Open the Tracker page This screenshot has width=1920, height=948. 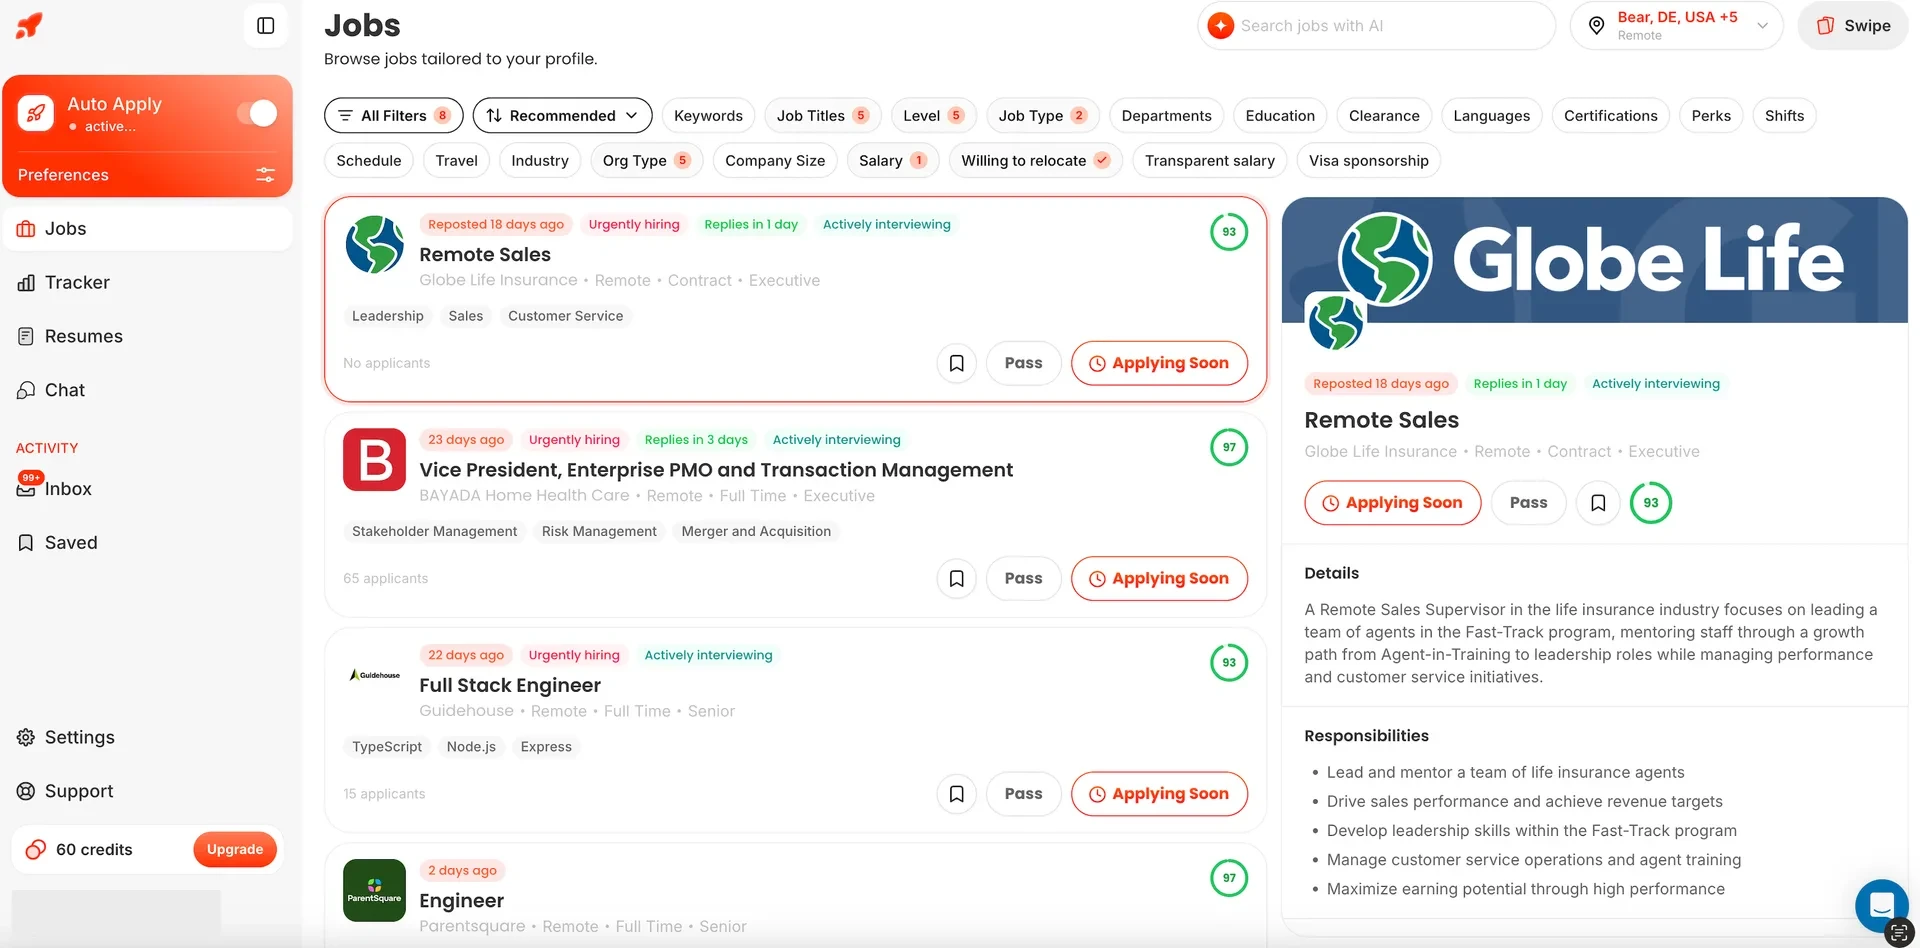[148, 283]
